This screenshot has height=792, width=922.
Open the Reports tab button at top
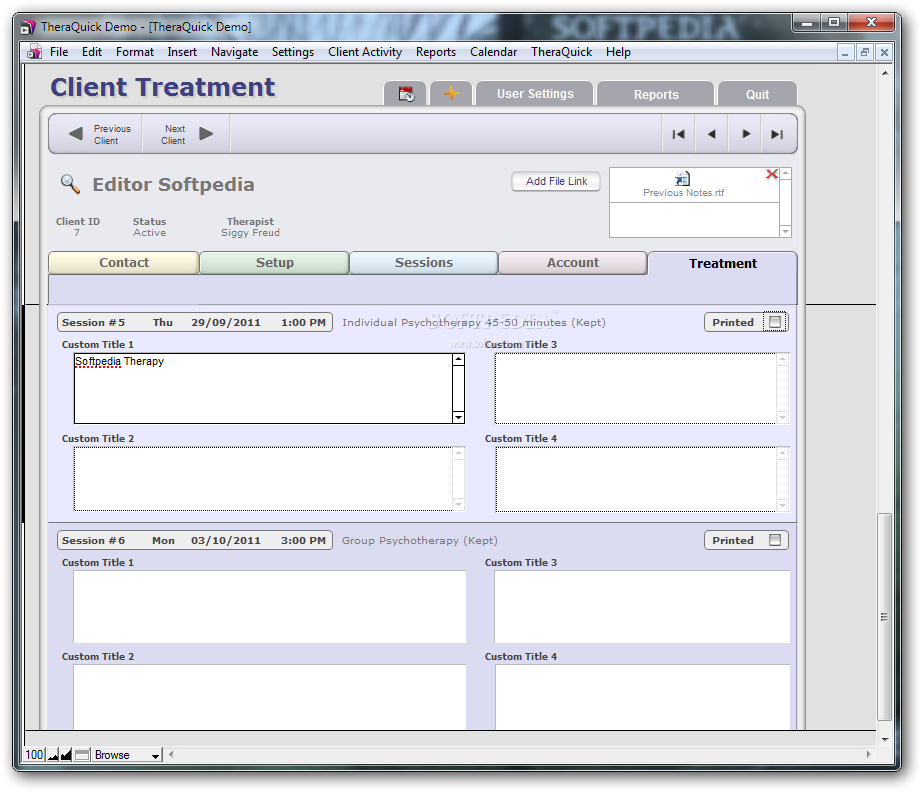[656, 94]
